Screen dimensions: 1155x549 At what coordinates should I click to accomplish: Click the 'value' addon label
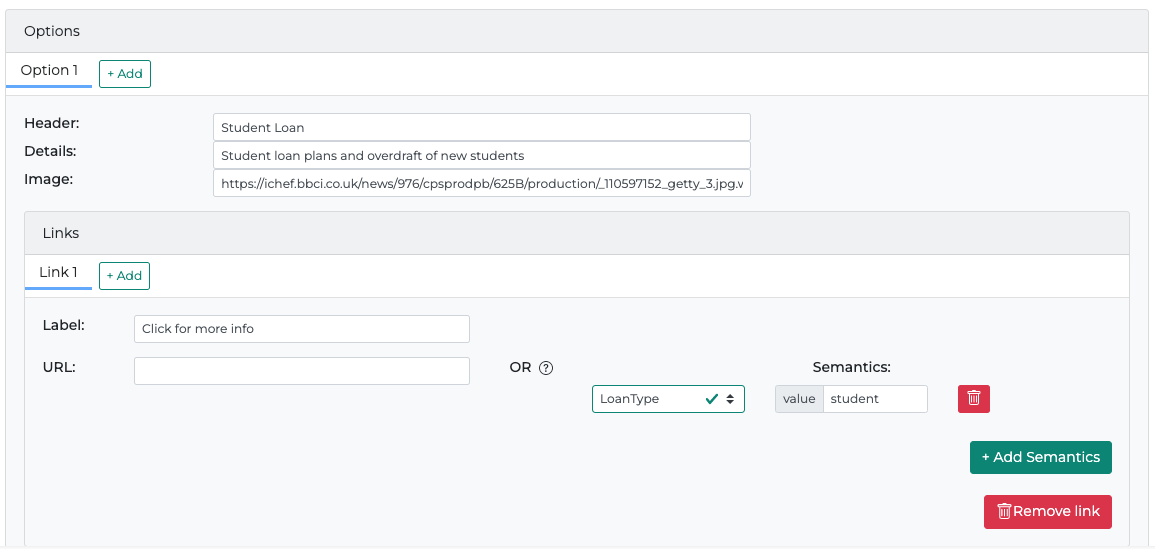799,399
